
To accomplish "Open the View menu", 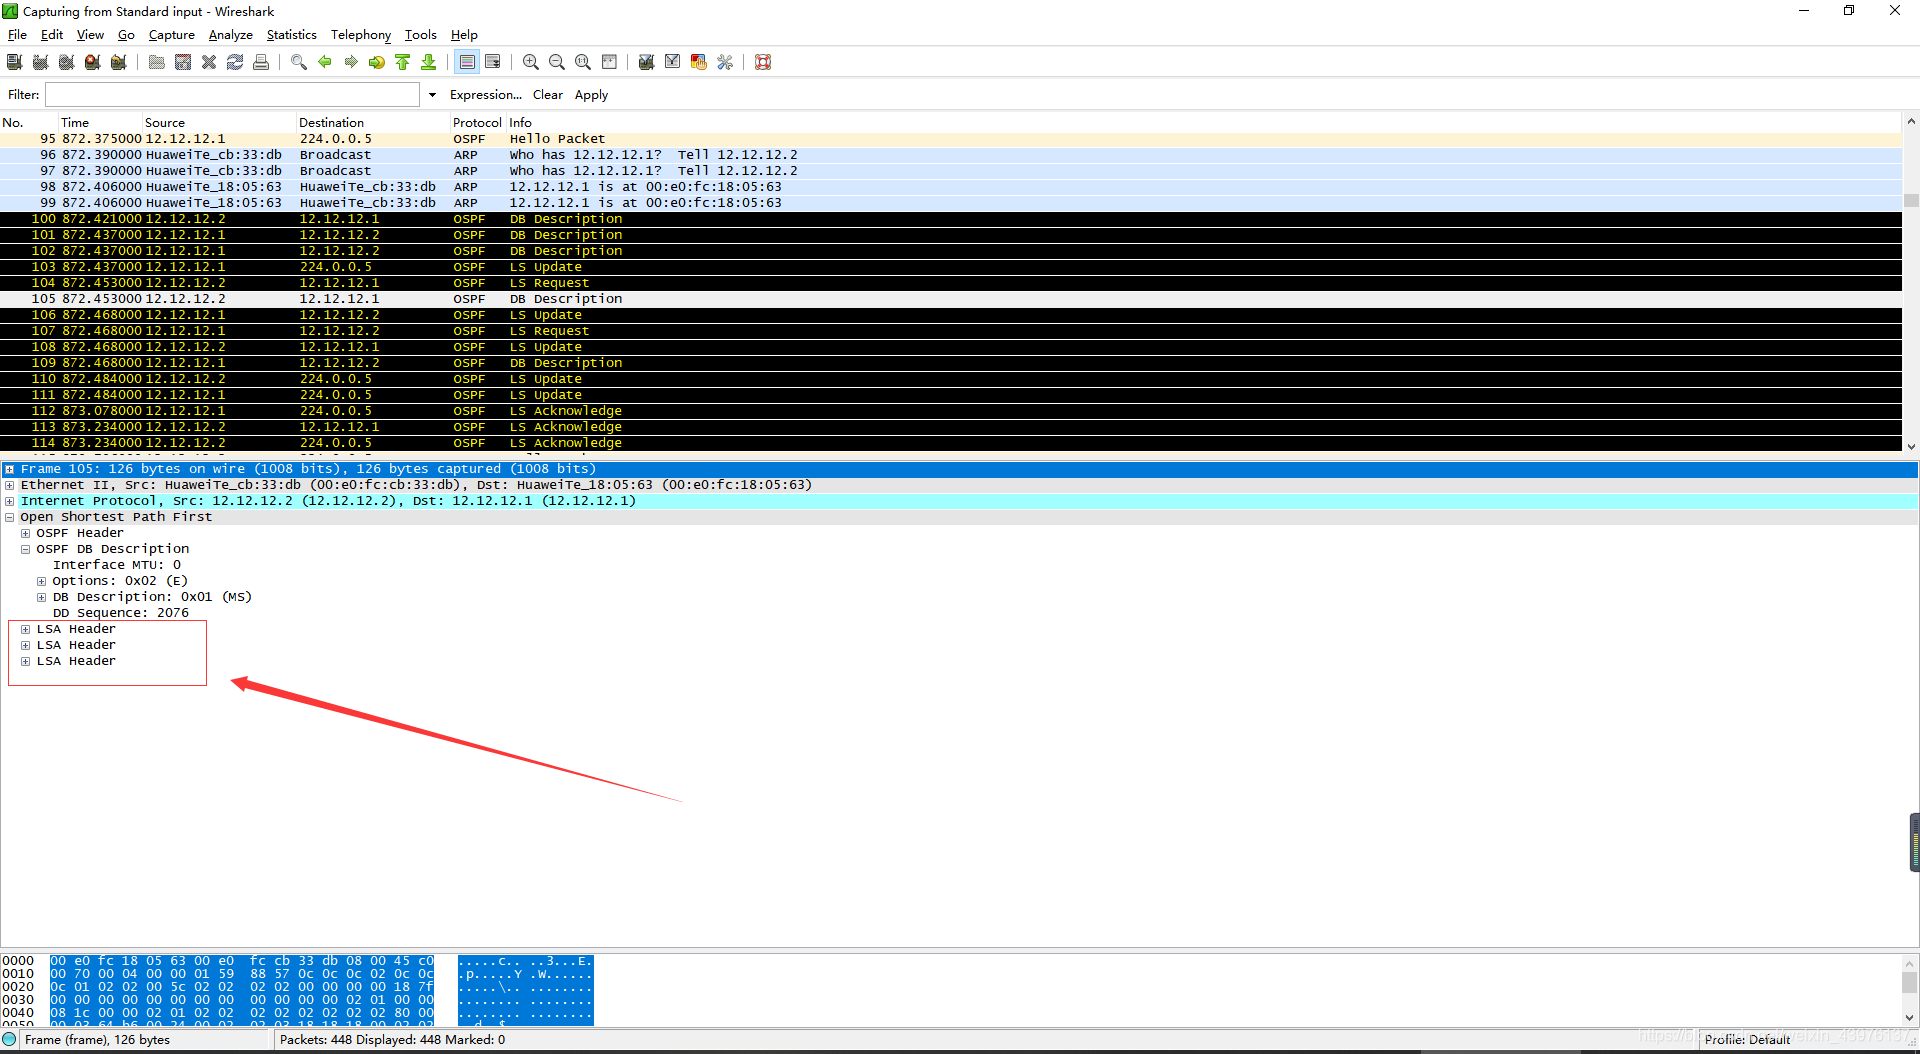I will (90, 35).
